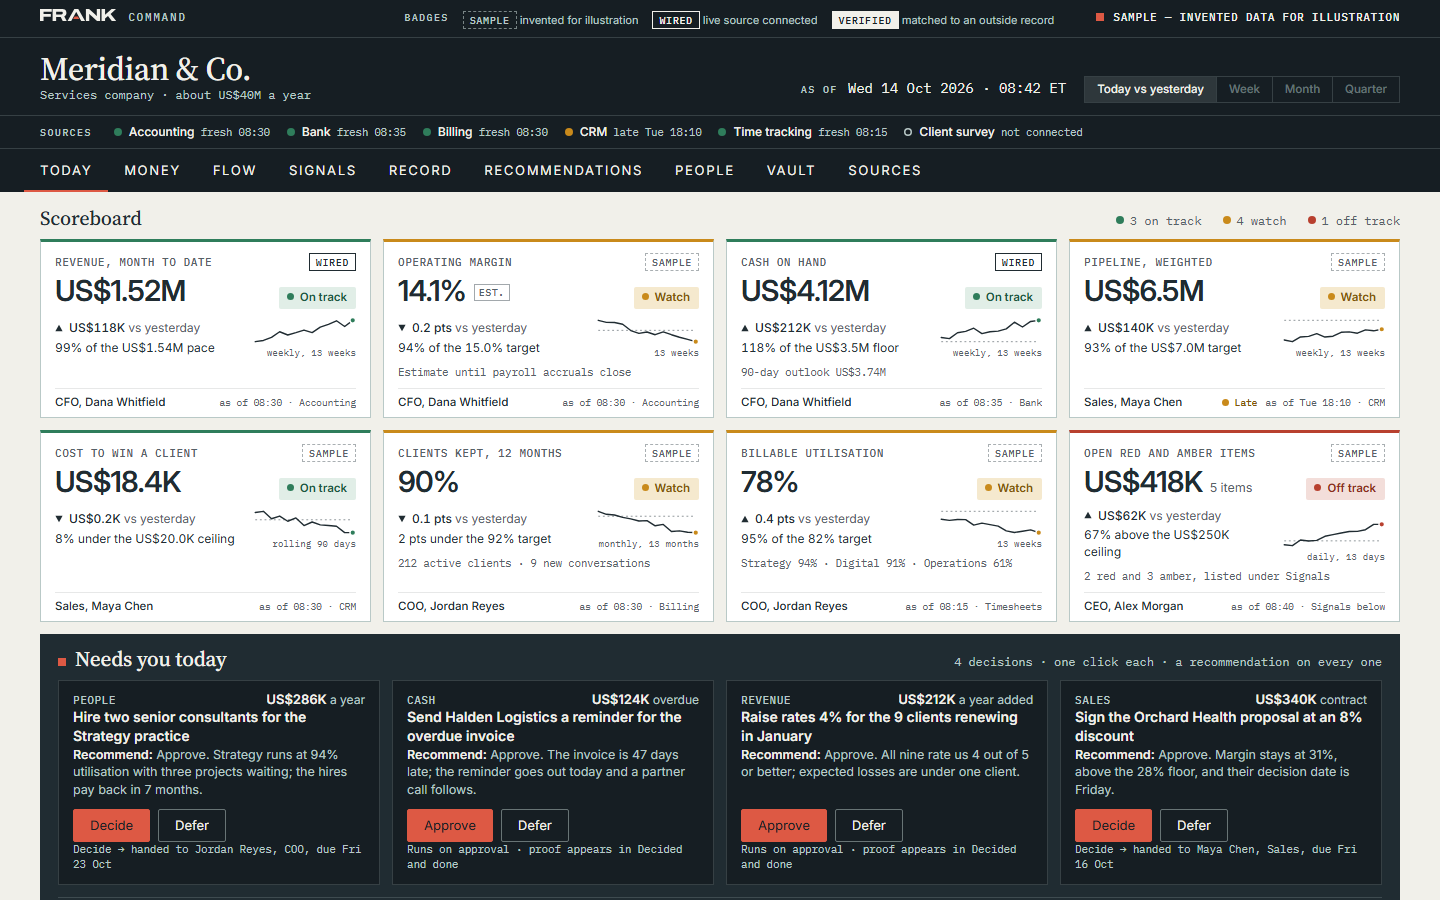Click the Billing source status
The width and height of the screenshot is (1440, 900).
[x=486, y=132]
